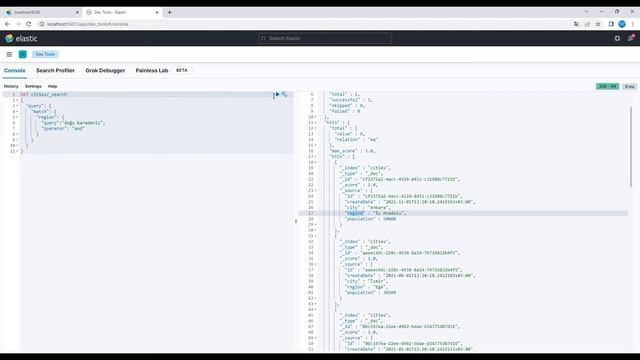The image size is (640, 360).
Task: Open the Painless Lab tab
Action: click(152, 70)
